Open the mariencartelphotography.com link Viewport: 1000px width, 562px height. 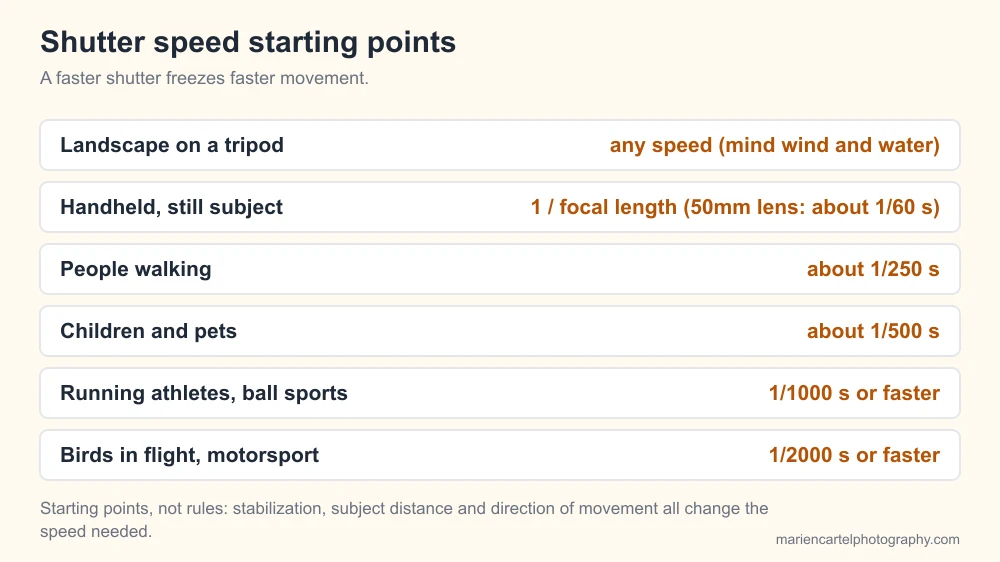coord(867,540)
